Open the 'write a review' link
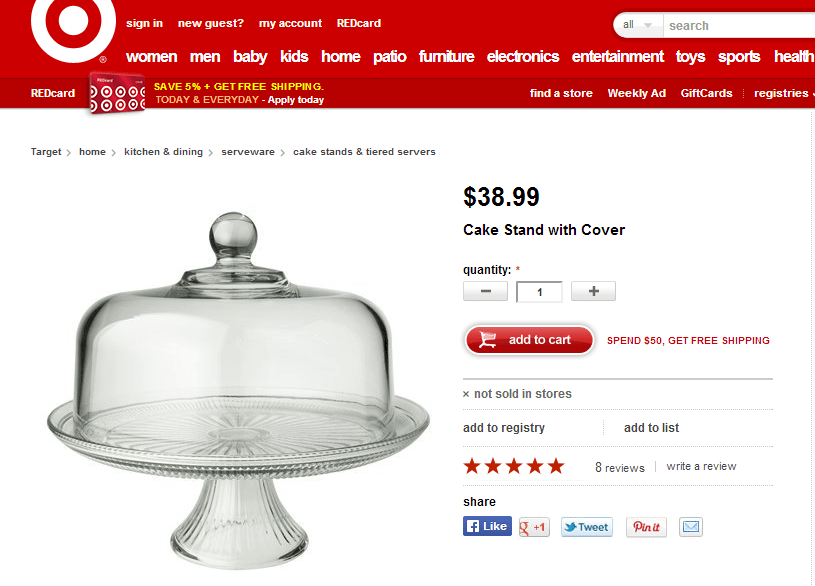This screenshot has width=815, height=586. coord(701,466)
